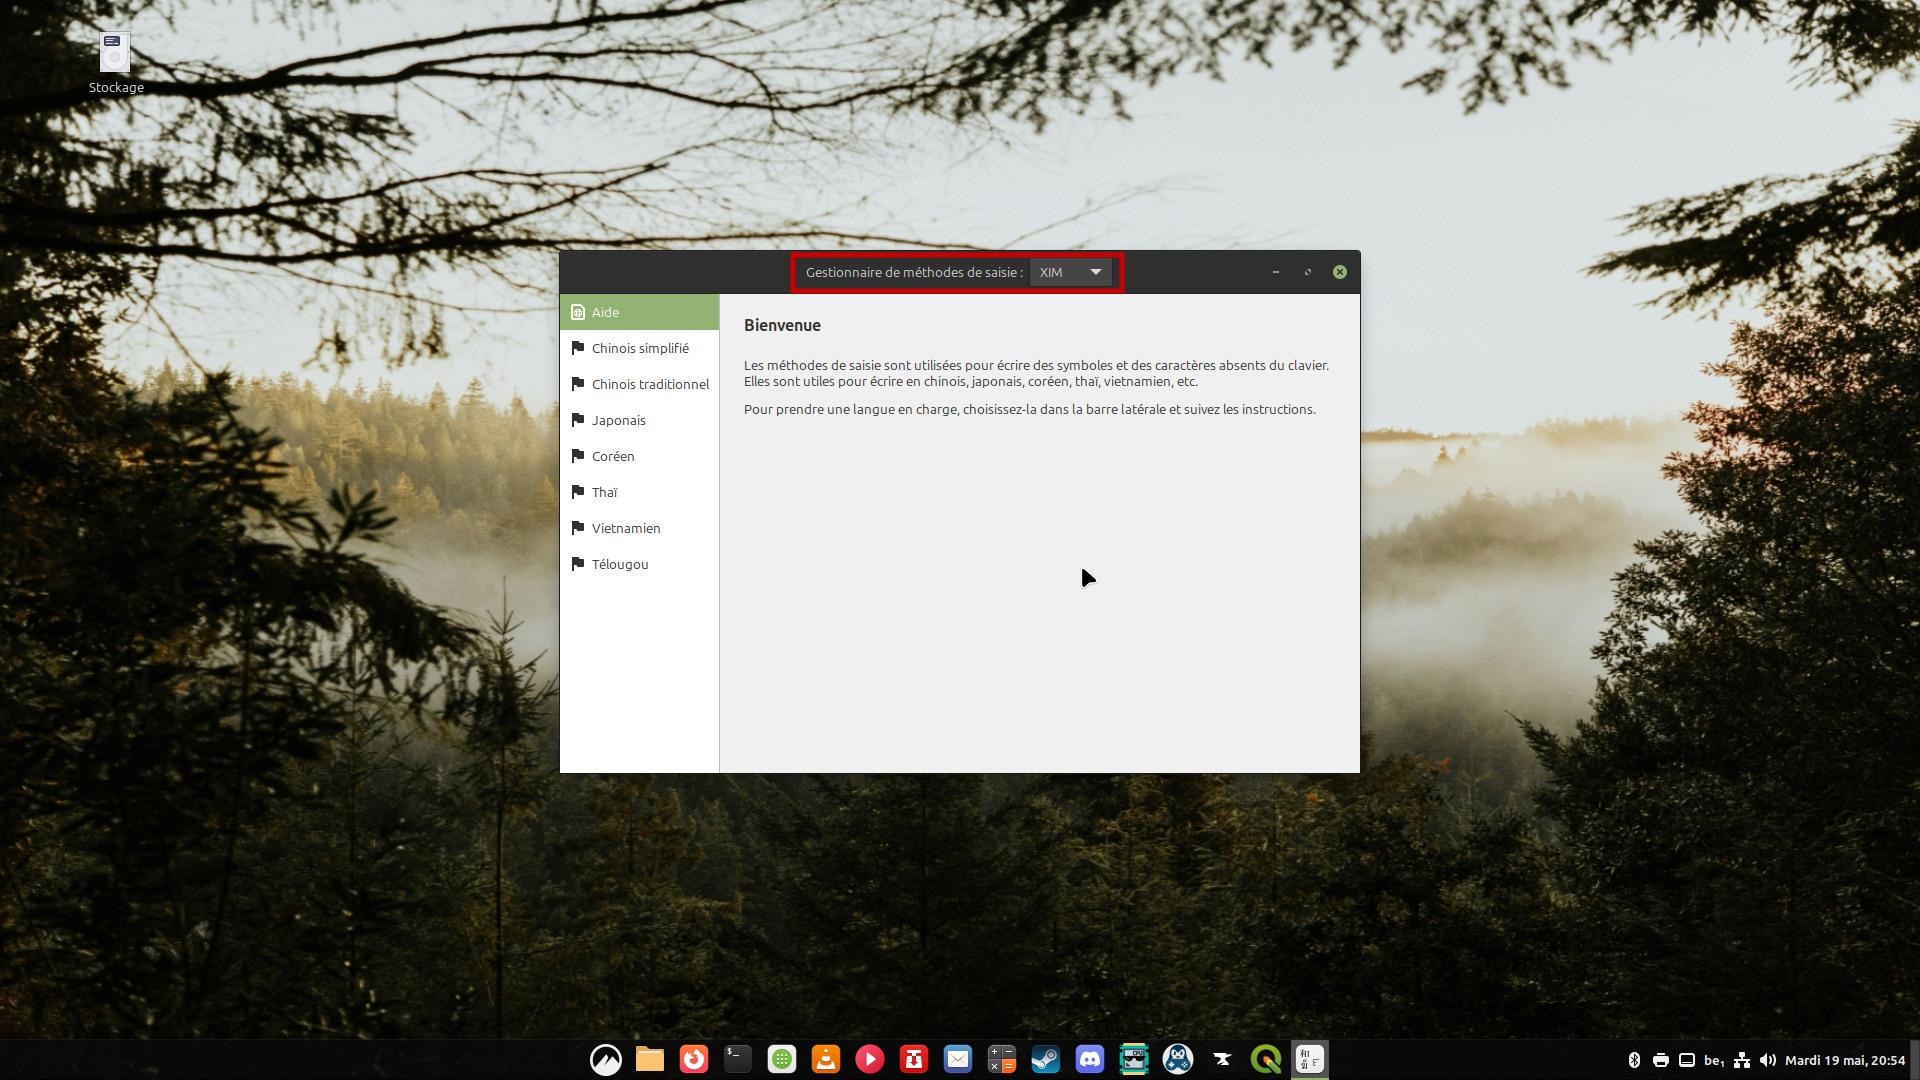Minimize the input methods window
Screen dimensions: 1920x1080
click(1276, 272)
